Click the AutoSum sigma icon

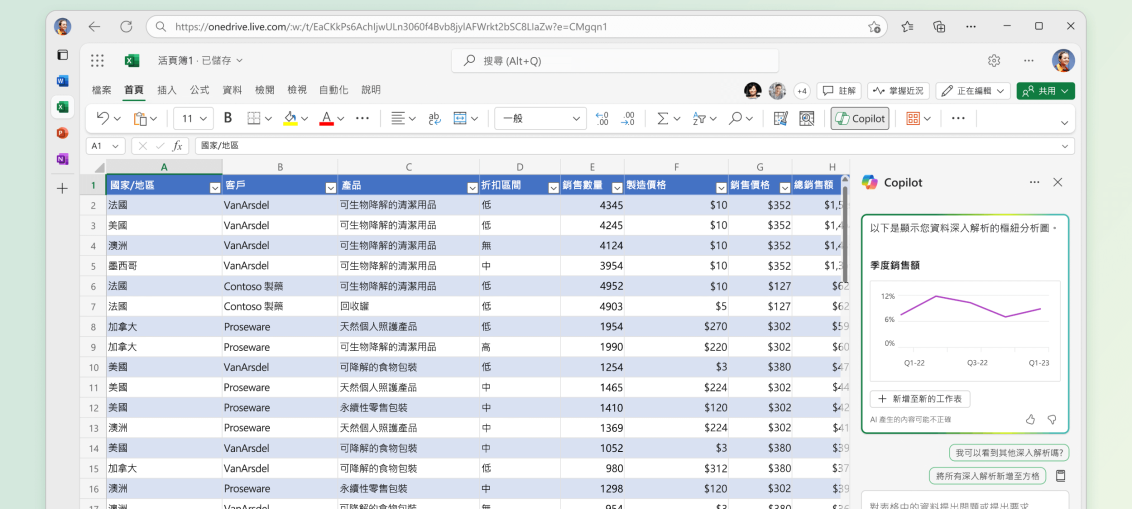[662, 118]
